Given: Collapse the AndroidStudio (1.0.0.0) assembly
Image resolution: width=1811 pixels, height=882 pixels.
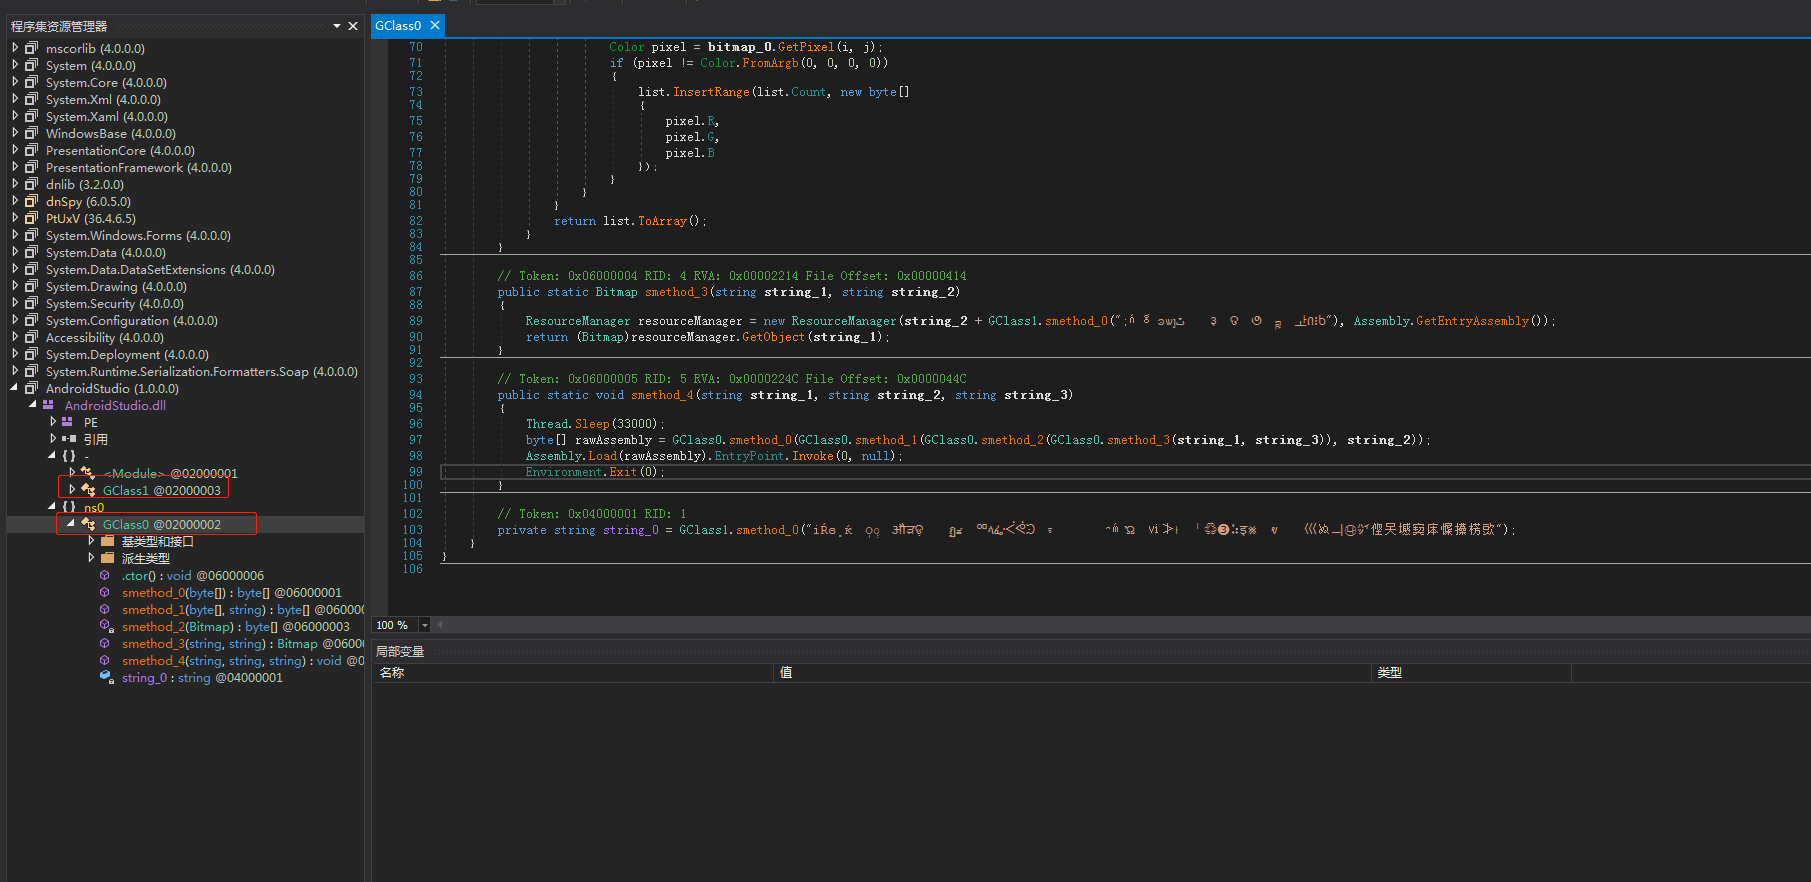Looking at the screenshot, I should click(15, 388).
